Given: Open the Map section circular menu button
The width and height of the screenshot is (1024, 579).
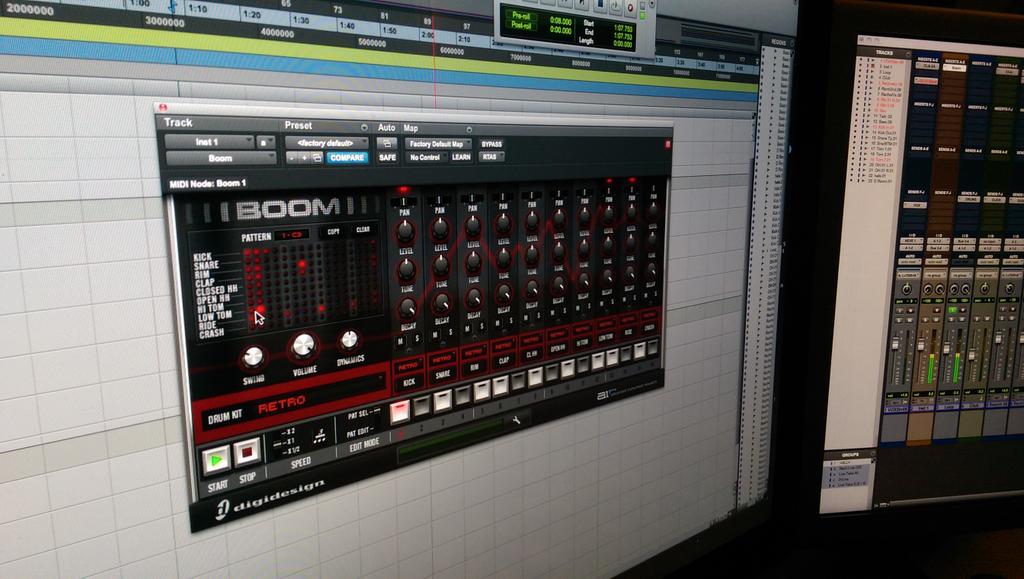Looking at the screenshot, I should point(468,129).
